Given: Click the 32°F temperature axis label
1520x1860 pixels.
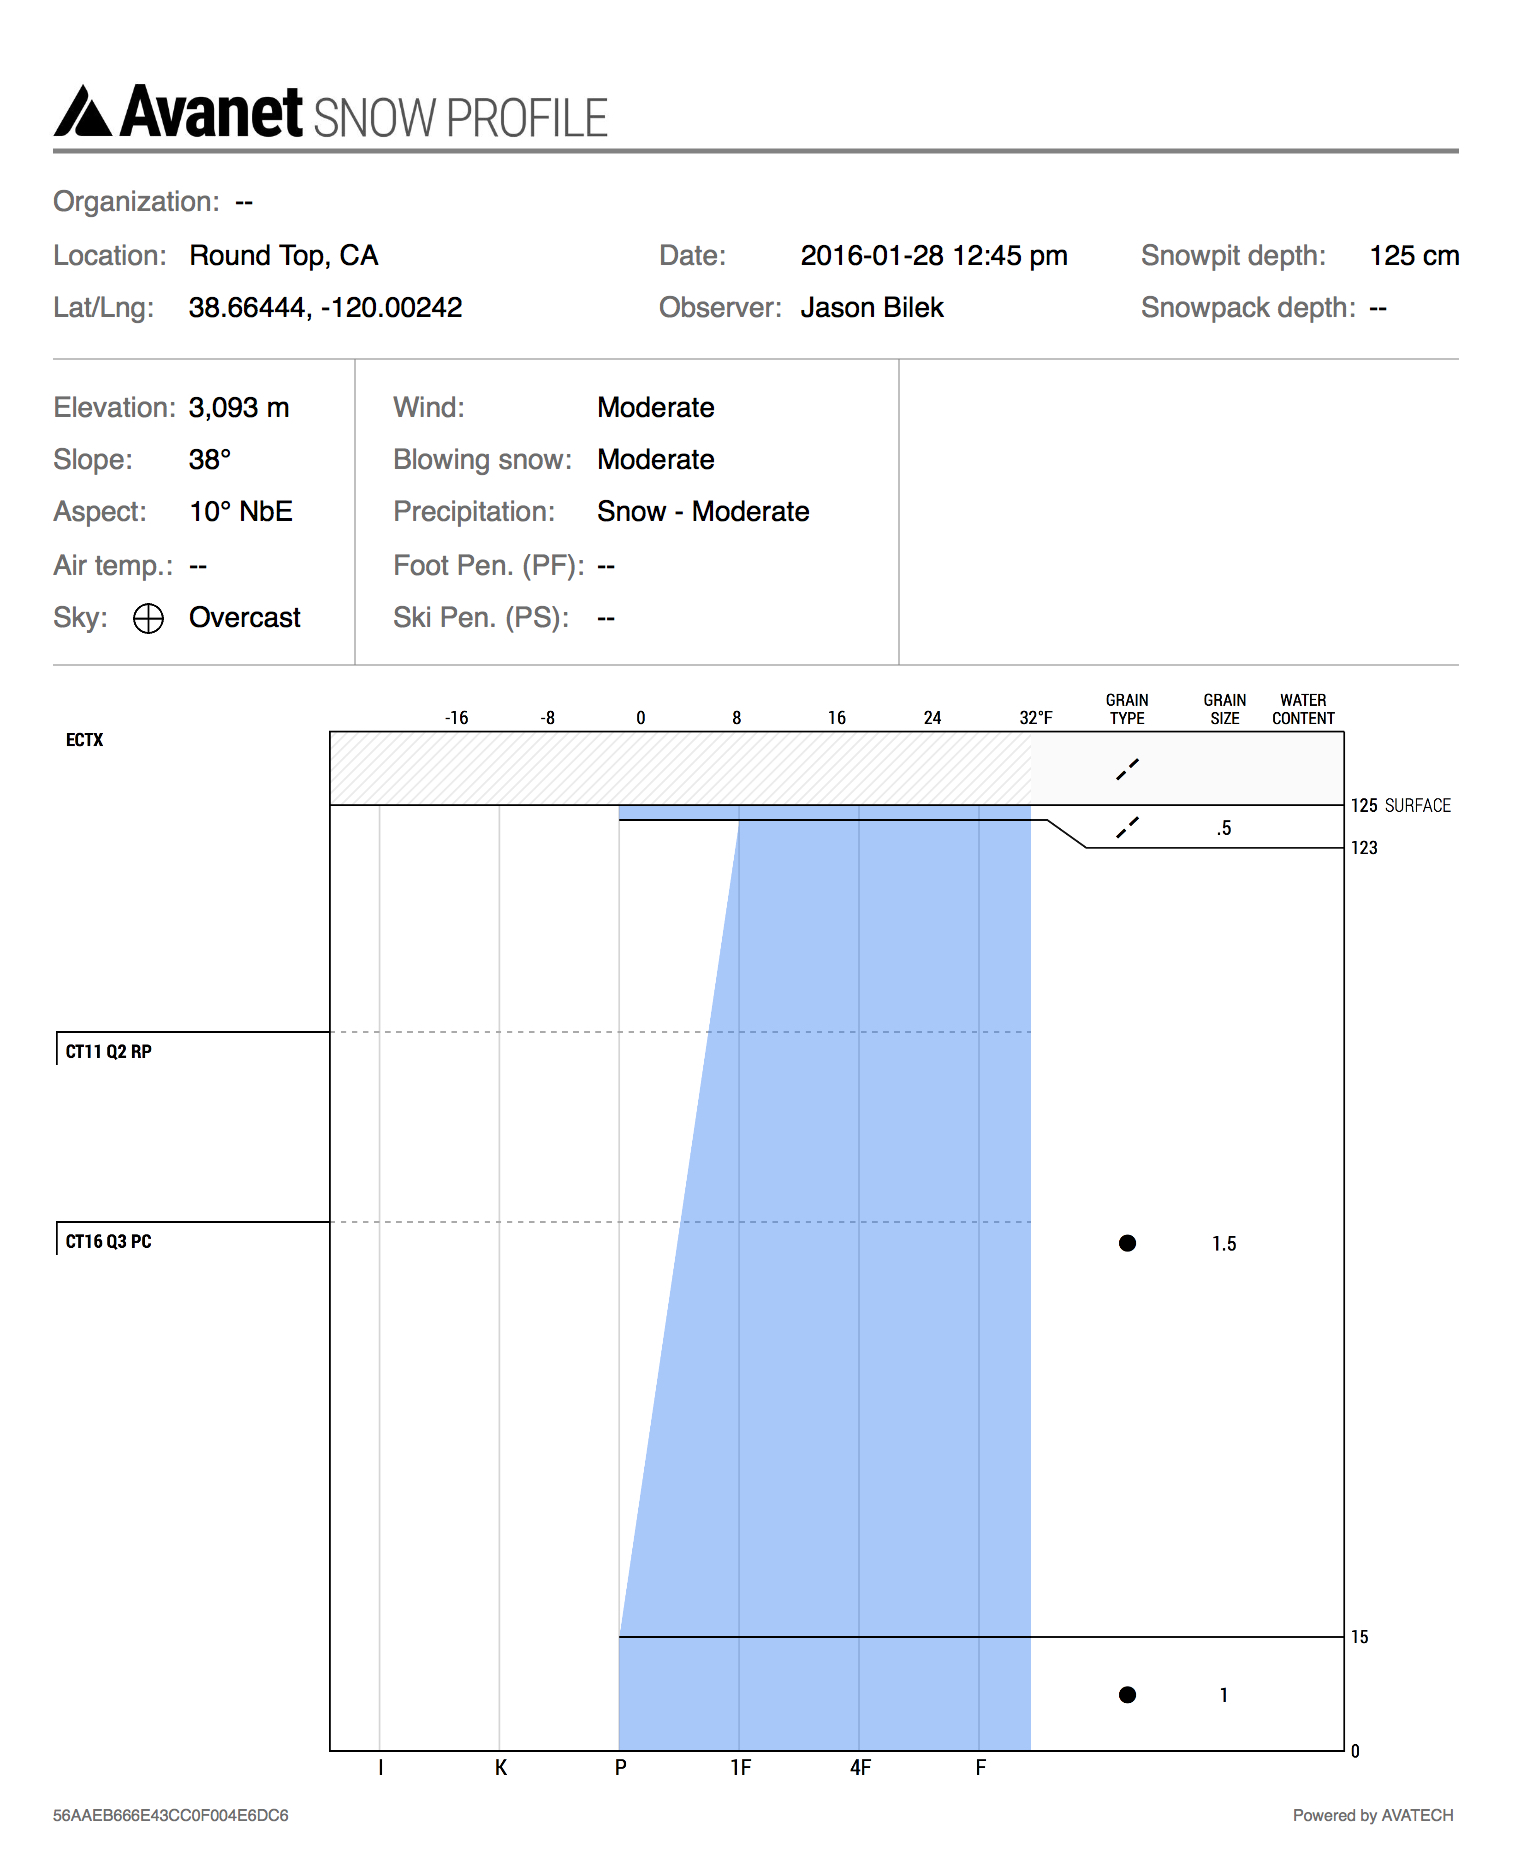Looking at the screenshot, I should coord(1036,718).
